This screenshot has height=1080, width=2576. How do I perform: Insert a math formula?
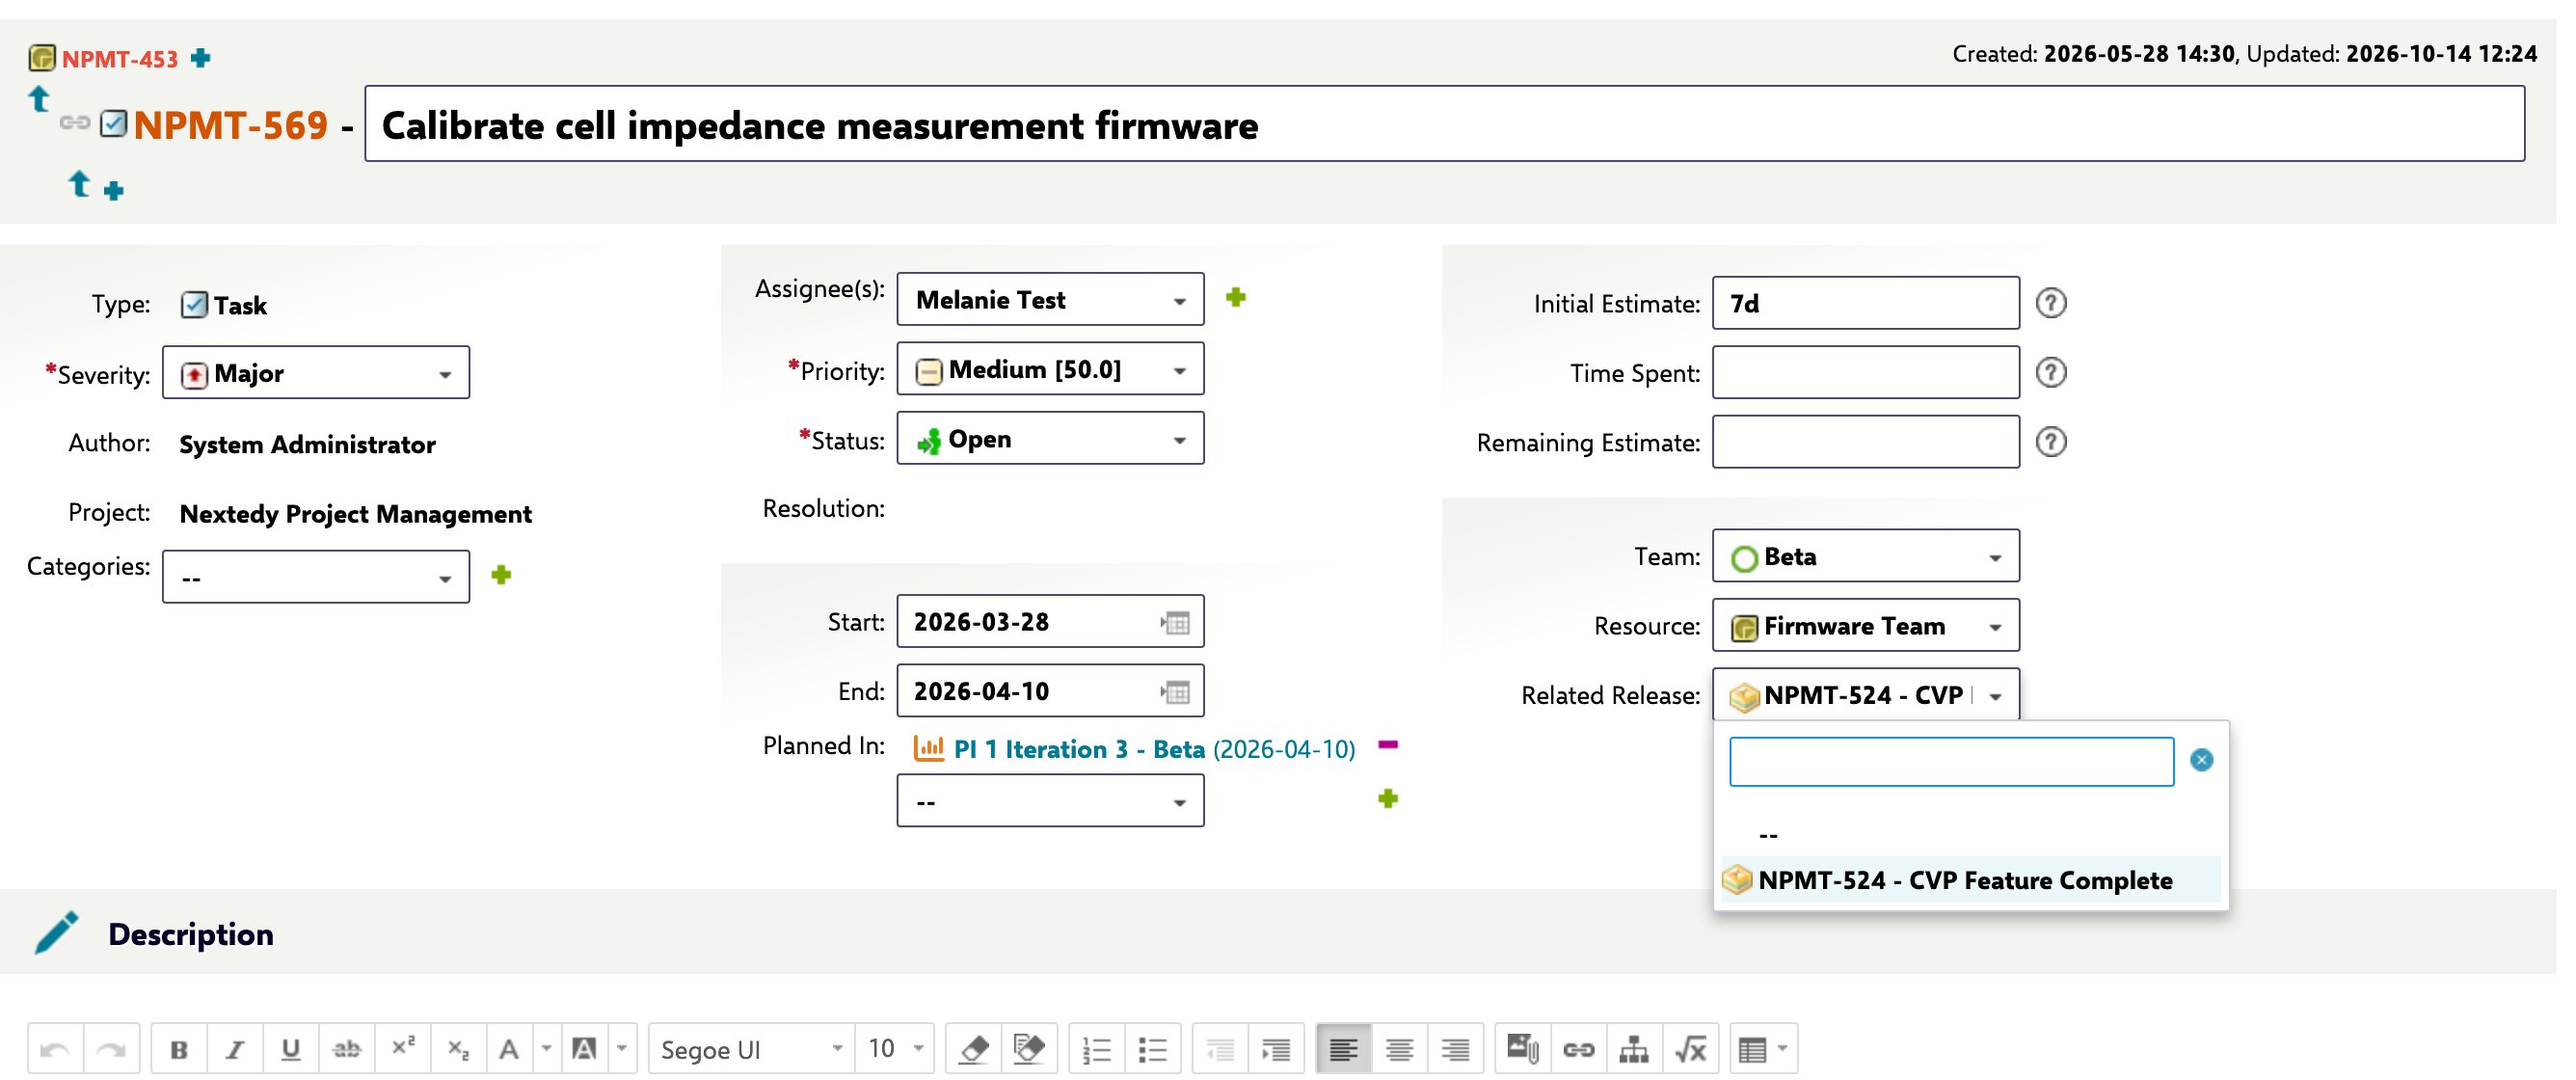[x=1691, y=1049]
